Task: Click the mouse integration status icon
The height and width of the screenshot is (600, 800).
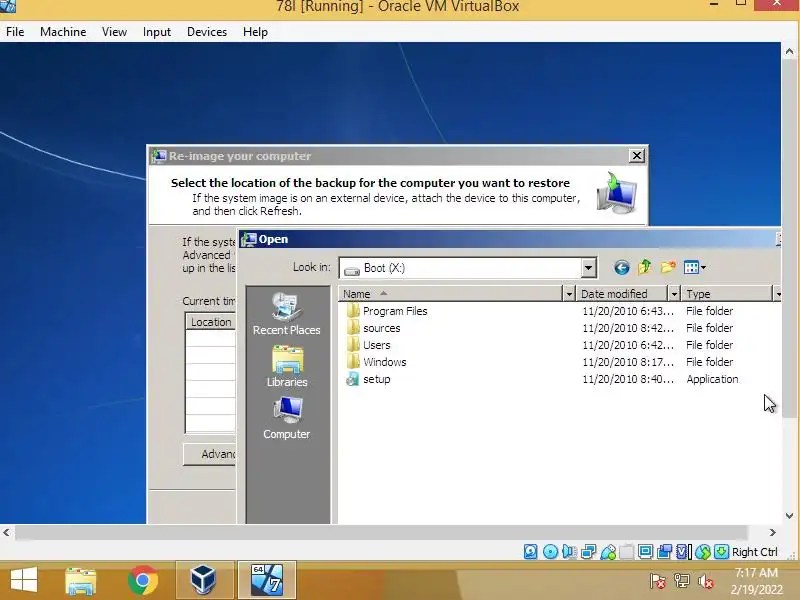Action: point(703,552)
